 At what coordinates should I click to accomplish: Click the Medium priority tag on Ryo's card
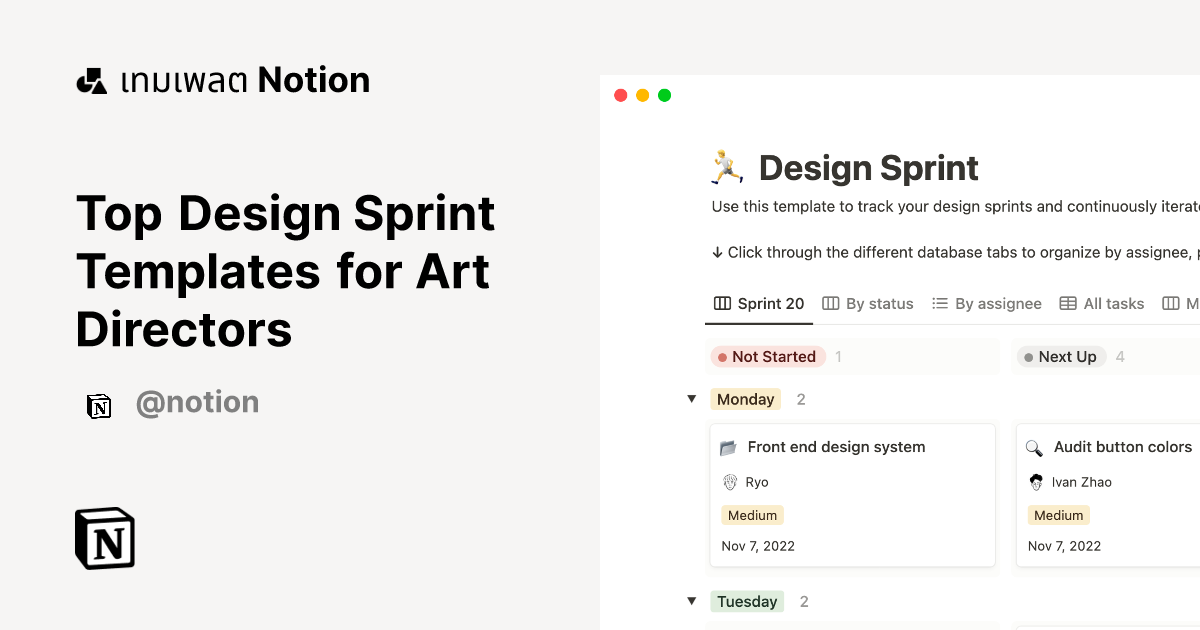(752, 515)
